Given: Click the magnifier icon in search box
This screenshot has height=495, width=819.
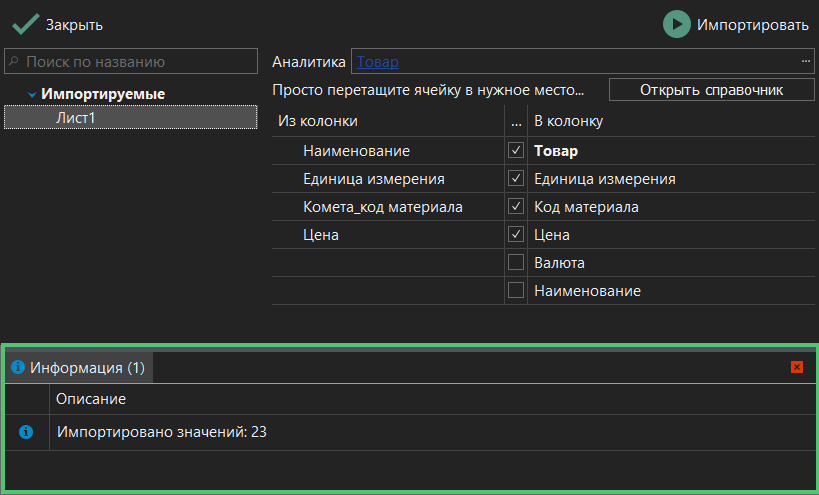Looking at the screenshot, I should [x=14, y=61].
